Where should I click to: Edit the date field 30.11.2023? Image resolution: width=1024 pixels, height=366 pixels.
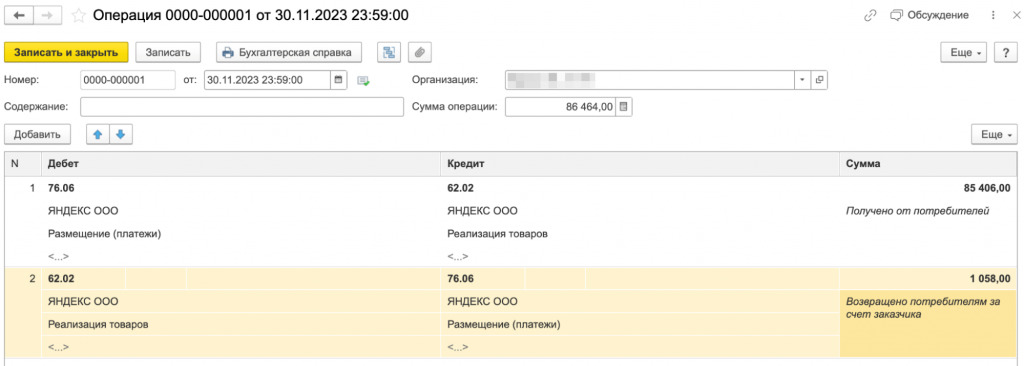click(267, 80)
